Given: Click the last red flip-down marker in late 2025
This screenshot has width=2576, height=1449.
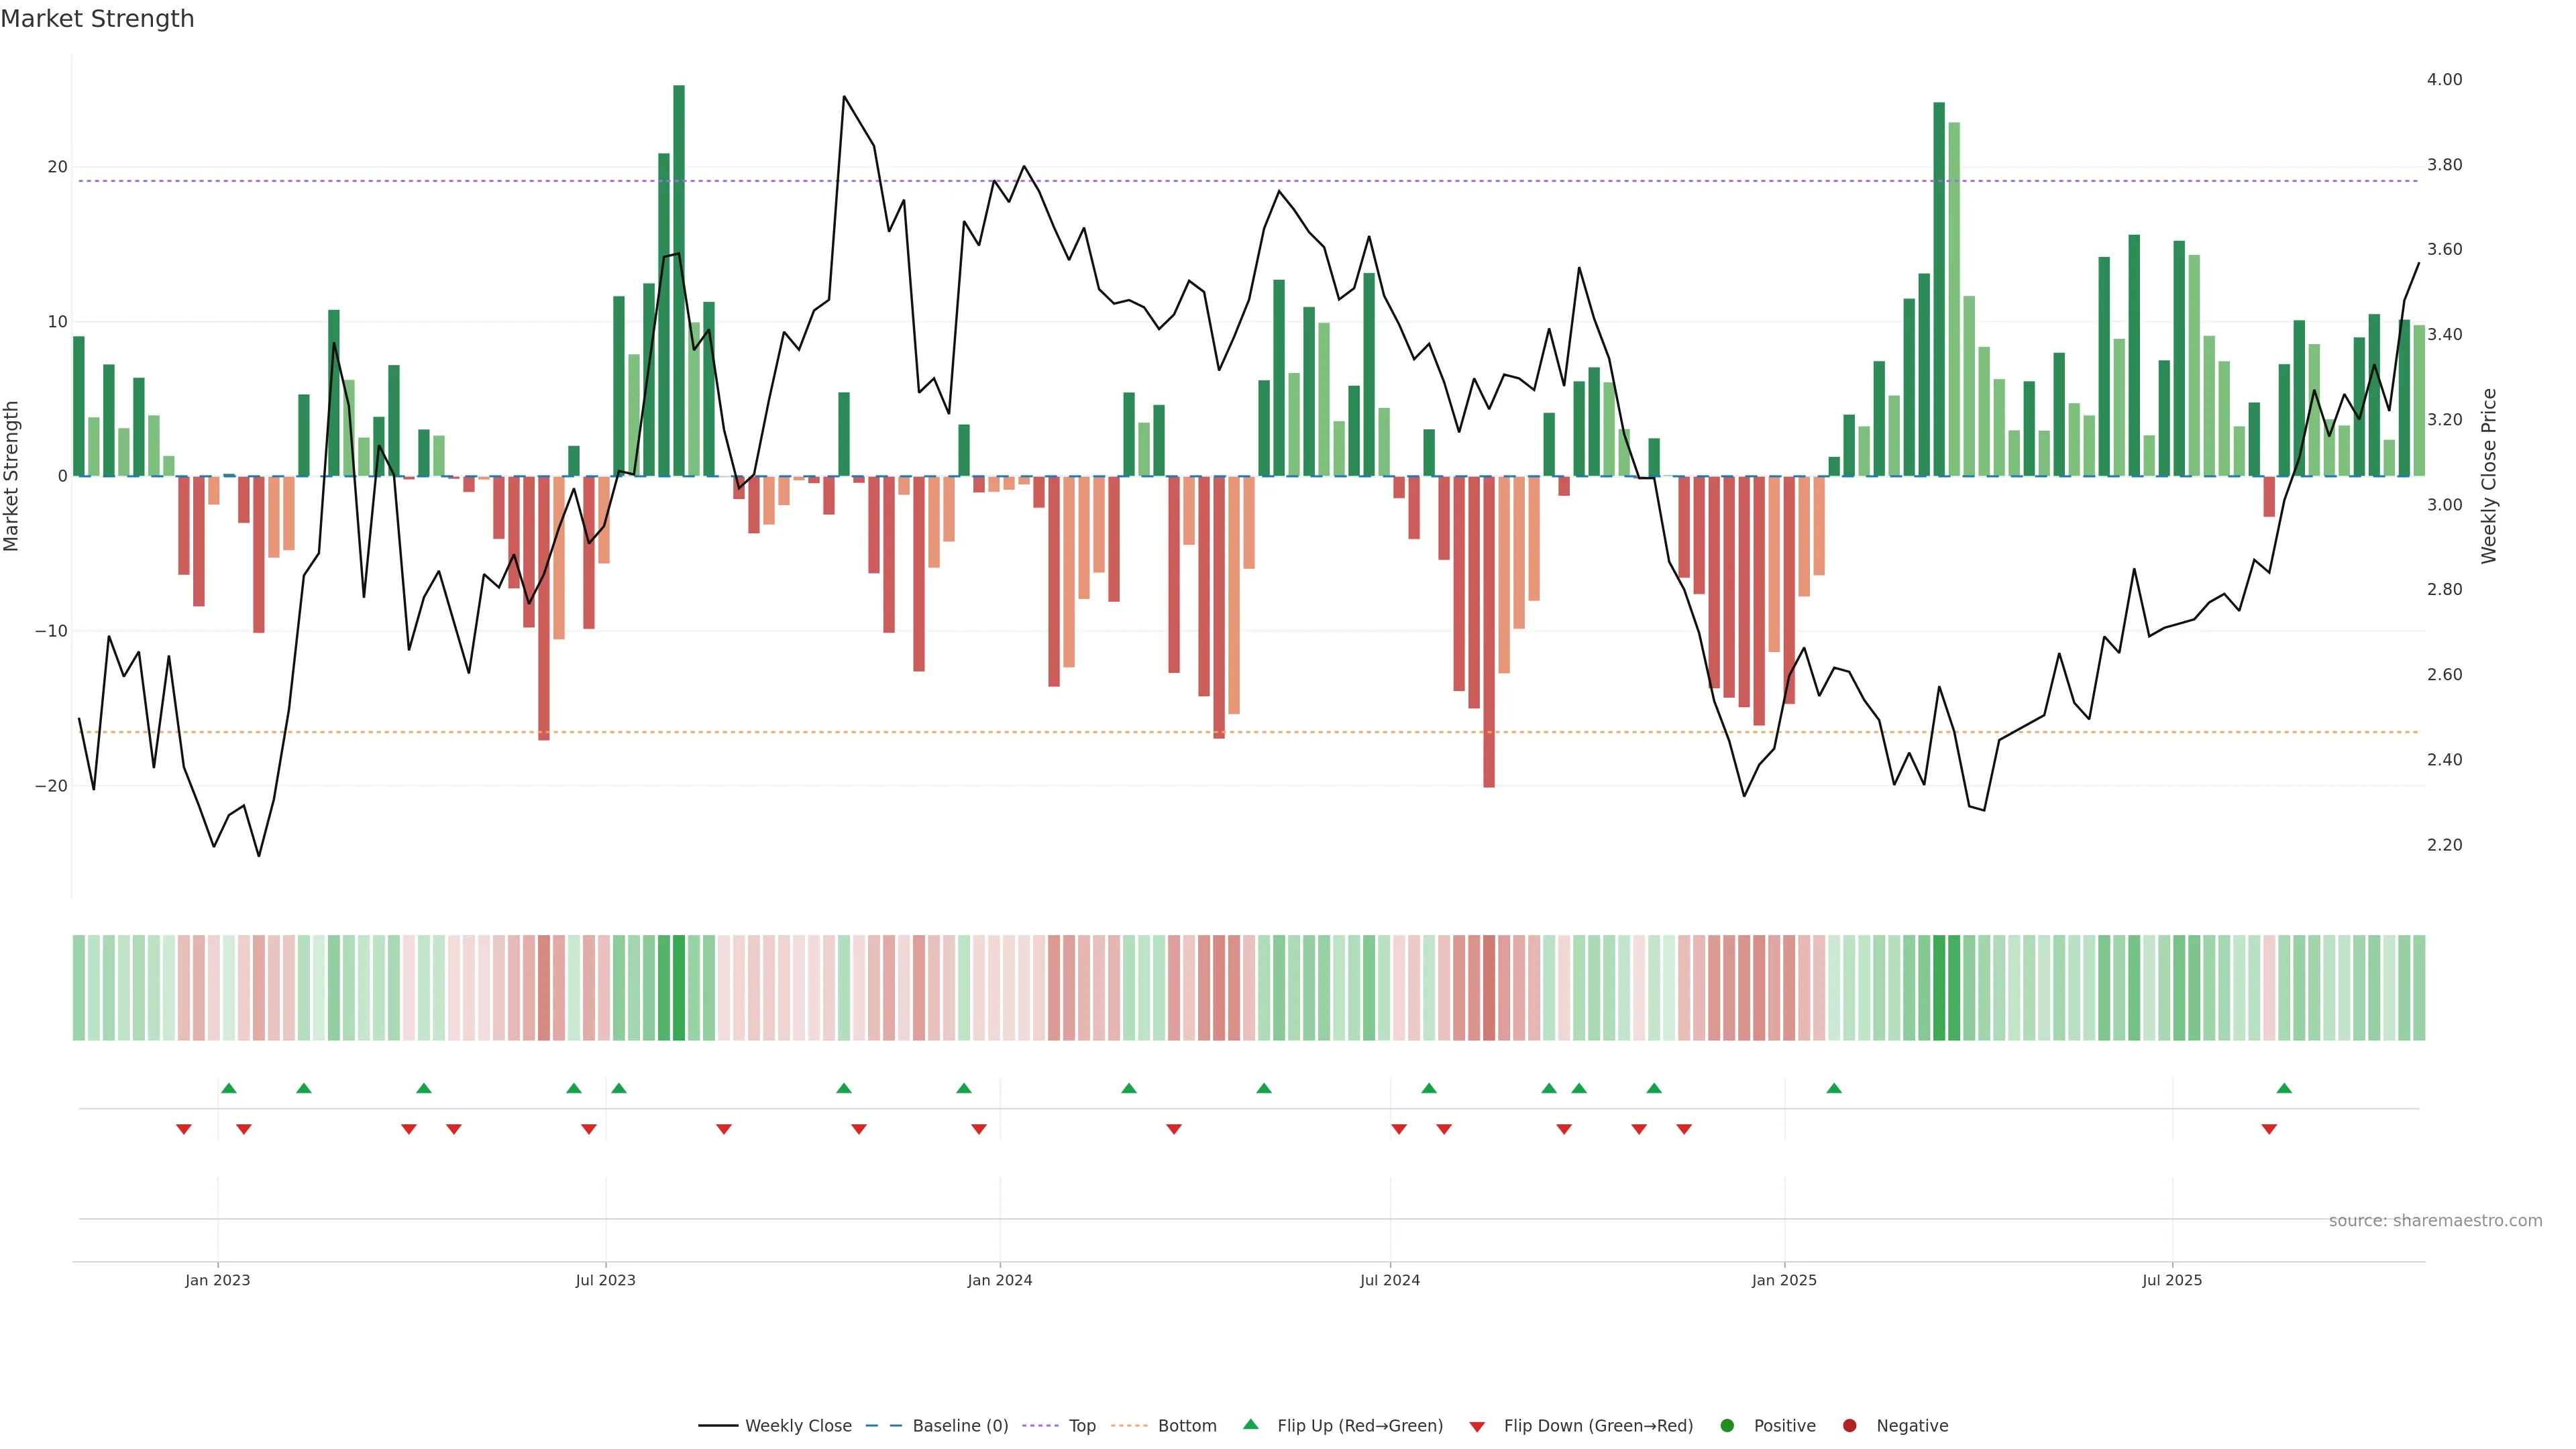Looking at the screenshot, I should tap(2269, 1129).
